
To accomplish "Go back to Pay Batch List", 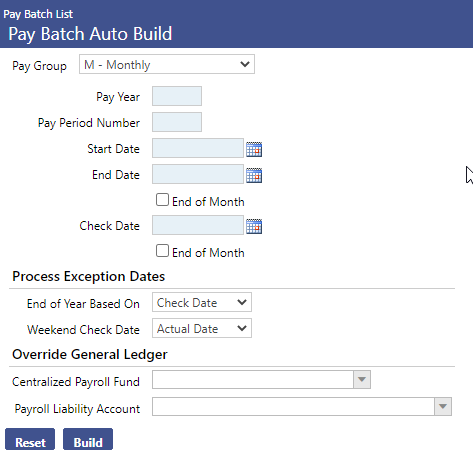I will 38,14.
